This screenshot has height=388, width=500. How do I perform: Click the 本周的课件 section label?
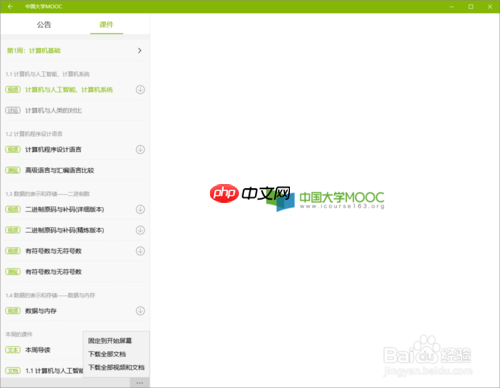19,334
